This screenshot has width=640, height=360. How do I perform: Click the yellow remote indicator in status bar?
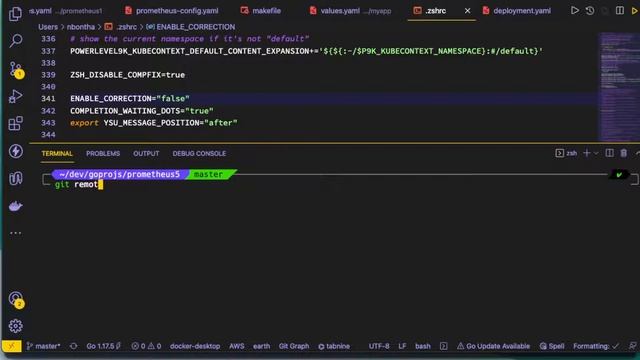coord(11,346)
